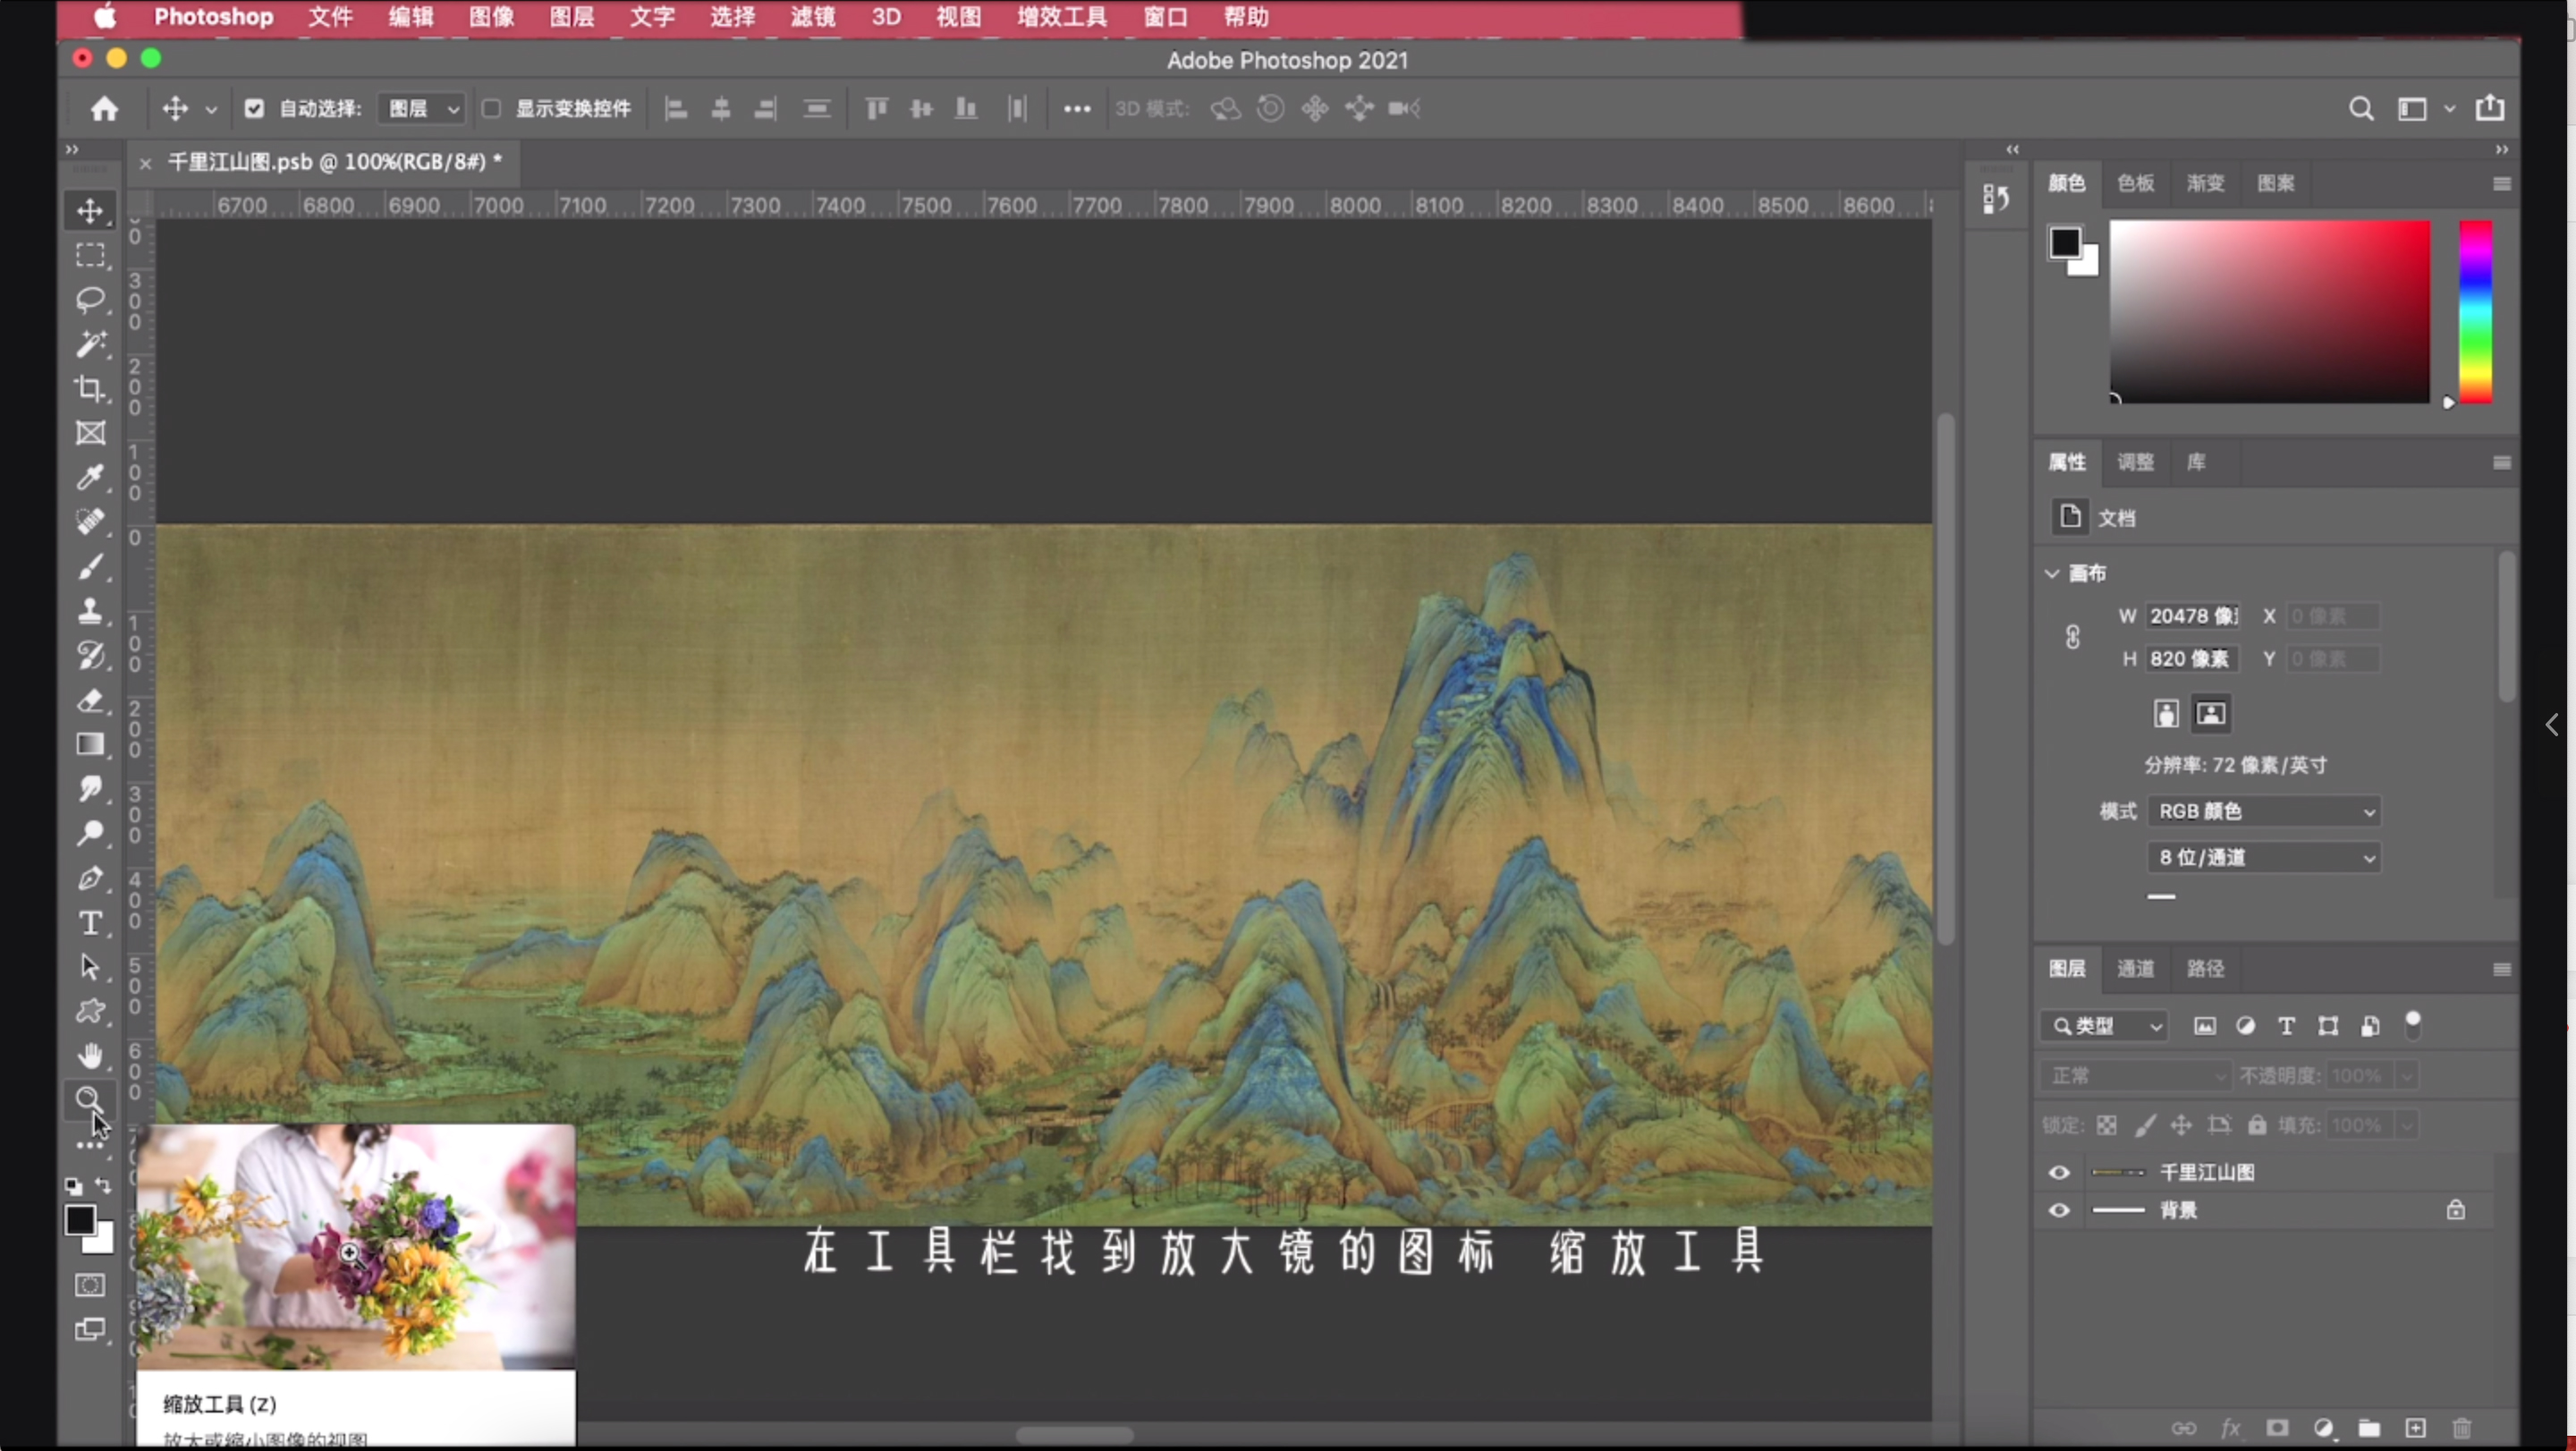
Task: Toggle the width-height link chain icon
Action: (2073, 637)
